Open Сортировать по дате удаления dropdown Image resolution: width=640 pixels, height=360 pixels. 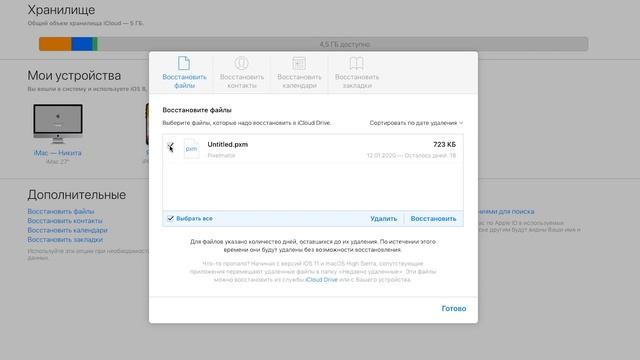coord(416,123)
